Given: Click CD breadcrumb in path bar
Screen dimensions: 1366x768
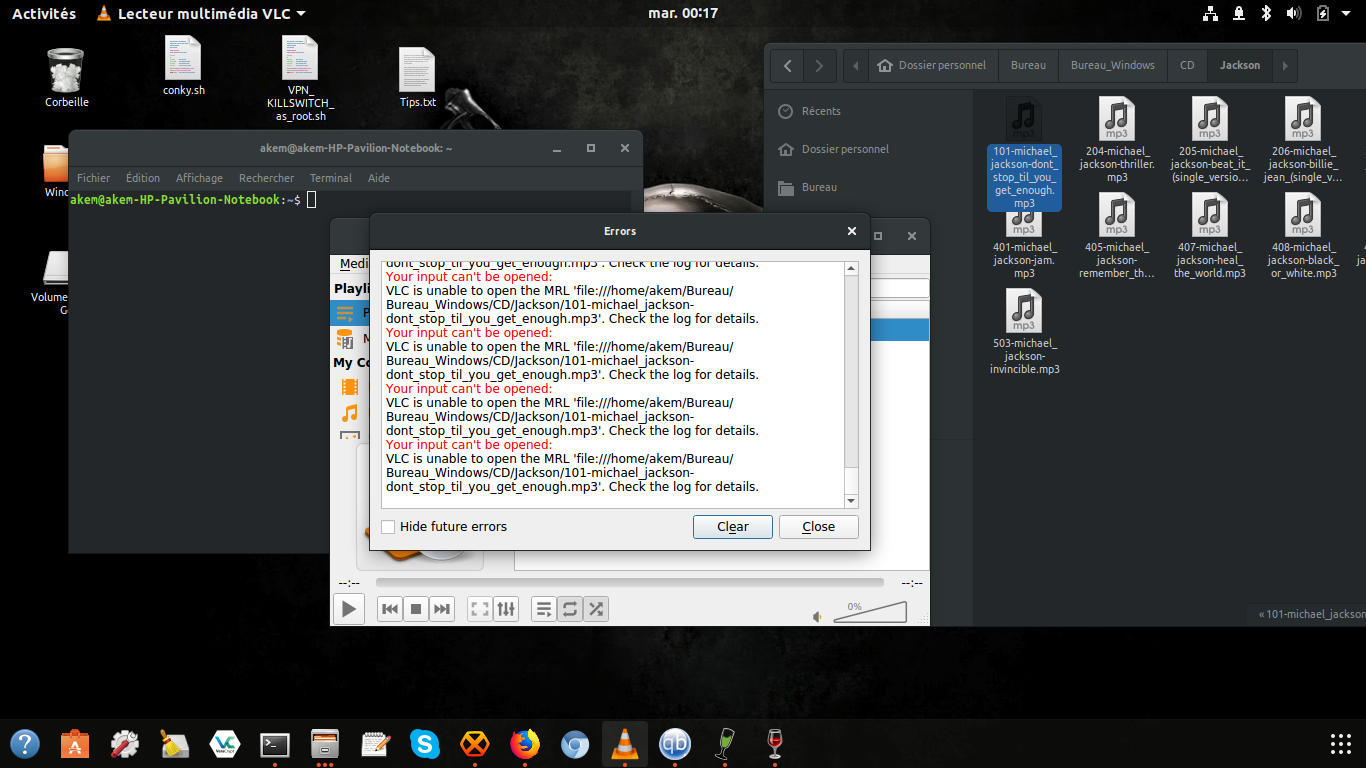Looking at the screenshot, I should pyautogui.click(x=1187, y=65).
